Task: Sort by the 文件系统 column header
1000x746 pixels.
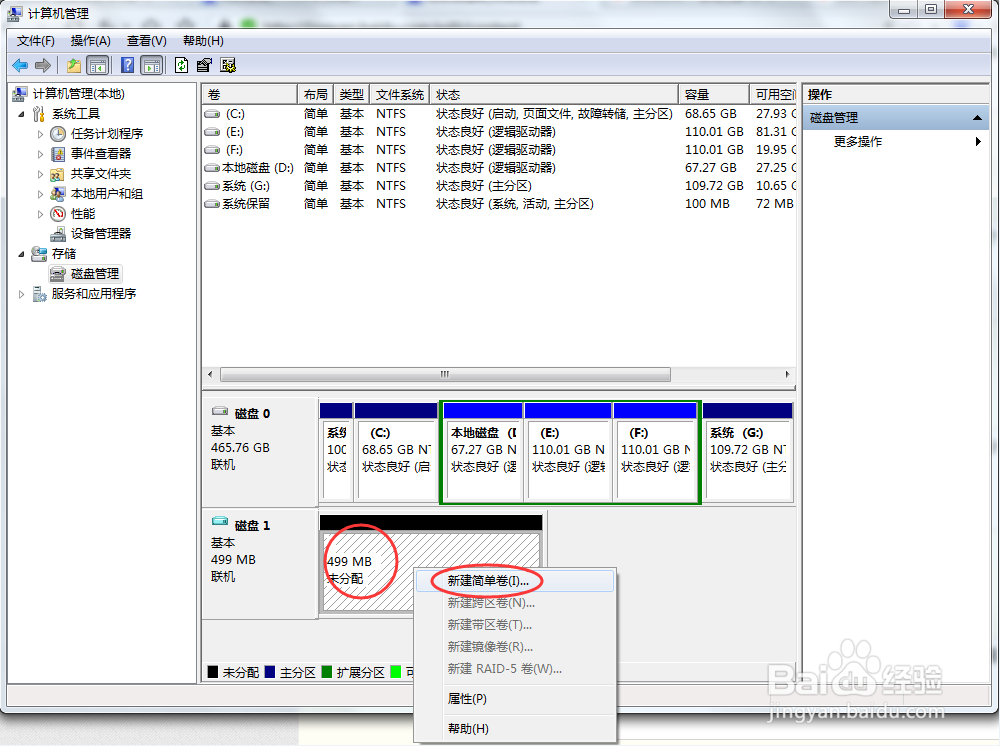Action: point(399,94)
